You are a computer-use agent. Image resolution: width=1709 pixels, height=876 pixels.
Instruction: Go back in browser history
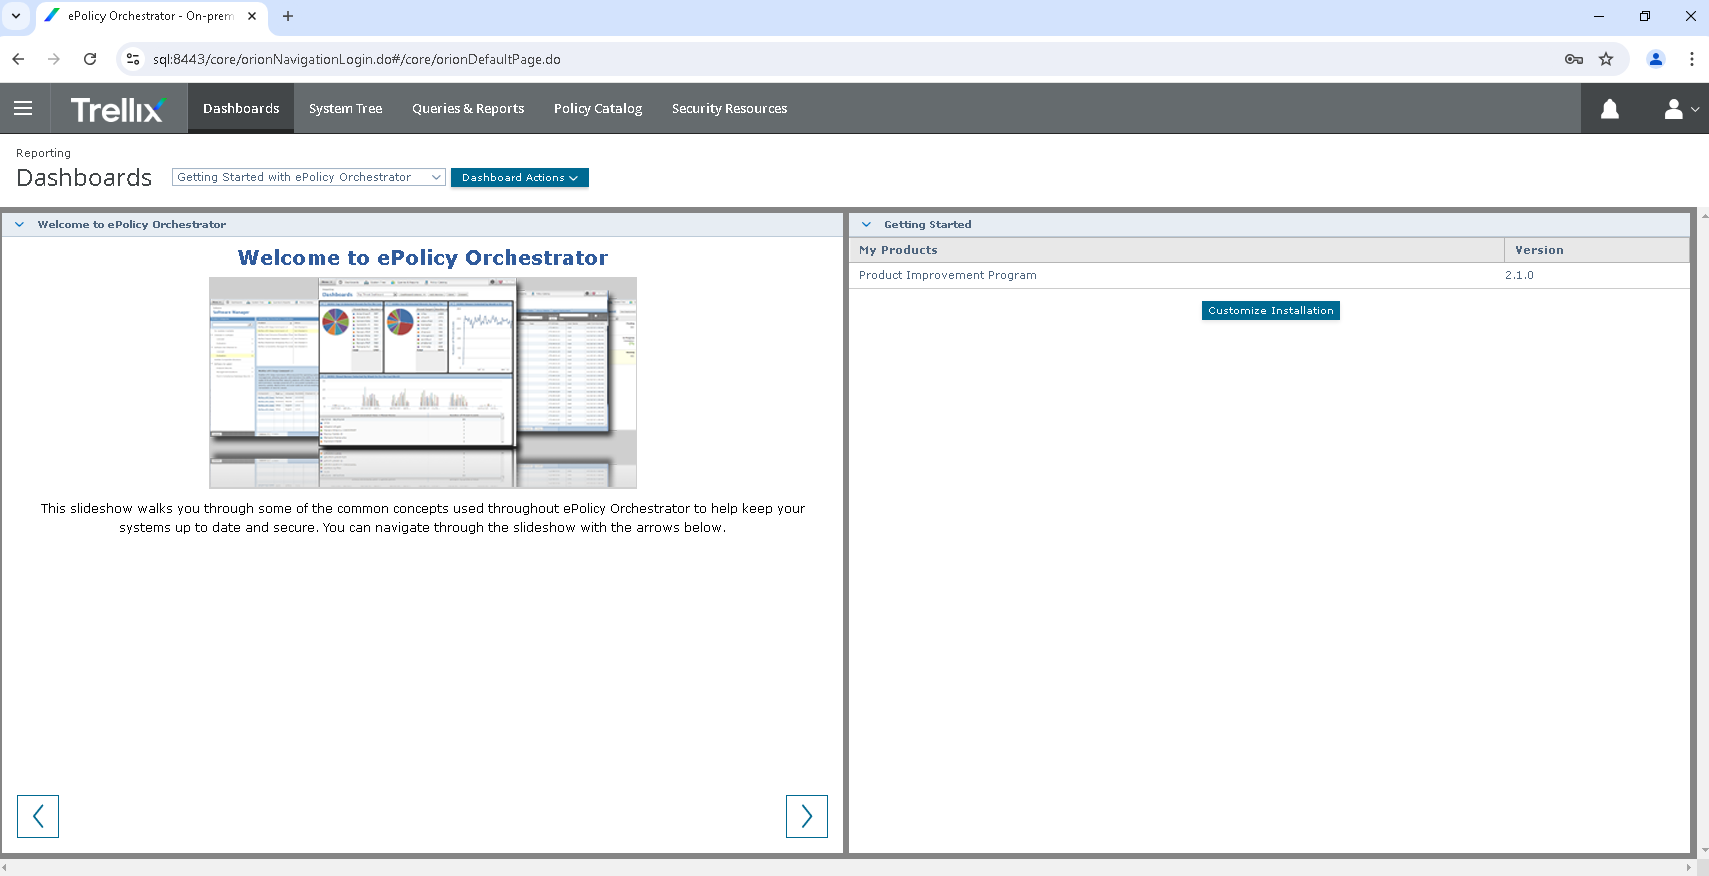(x=18, y=59)
